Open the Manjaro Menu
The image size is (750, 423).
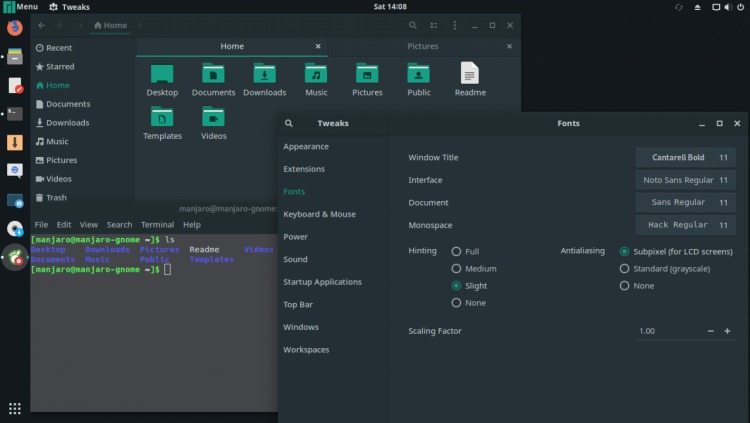pos(21,7)
